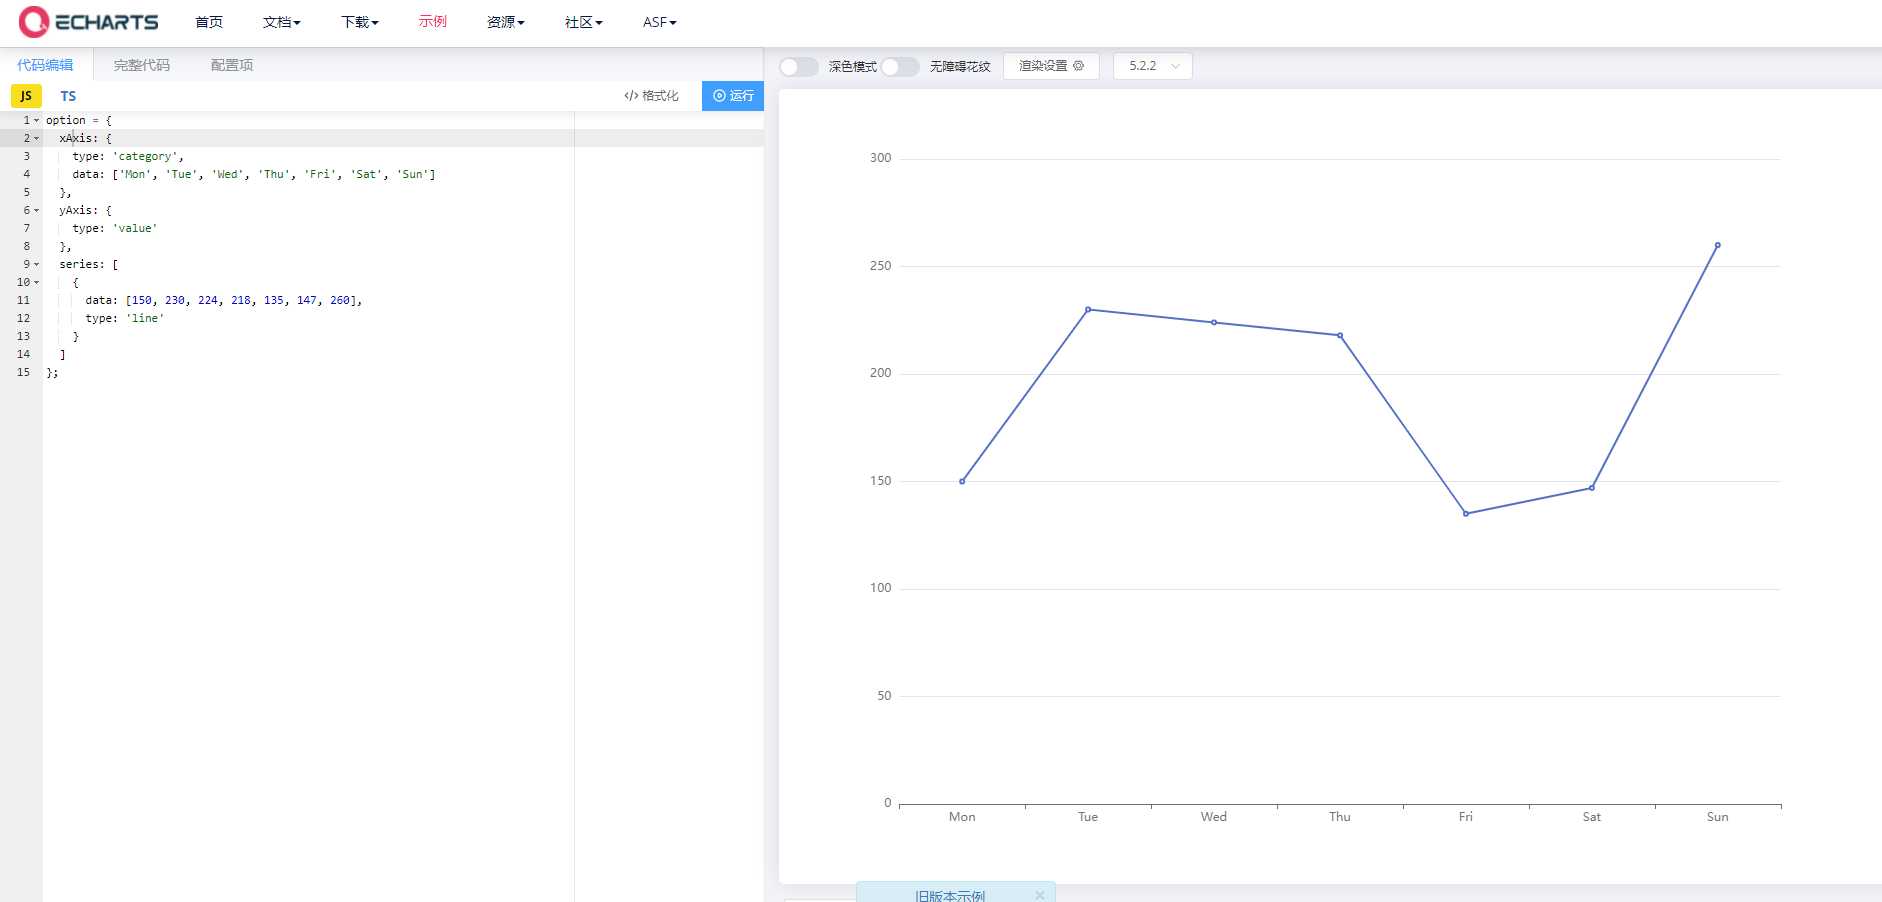The image size is (1882, 902).
Task: Go to 首页 home page
Action: point(209,22)
